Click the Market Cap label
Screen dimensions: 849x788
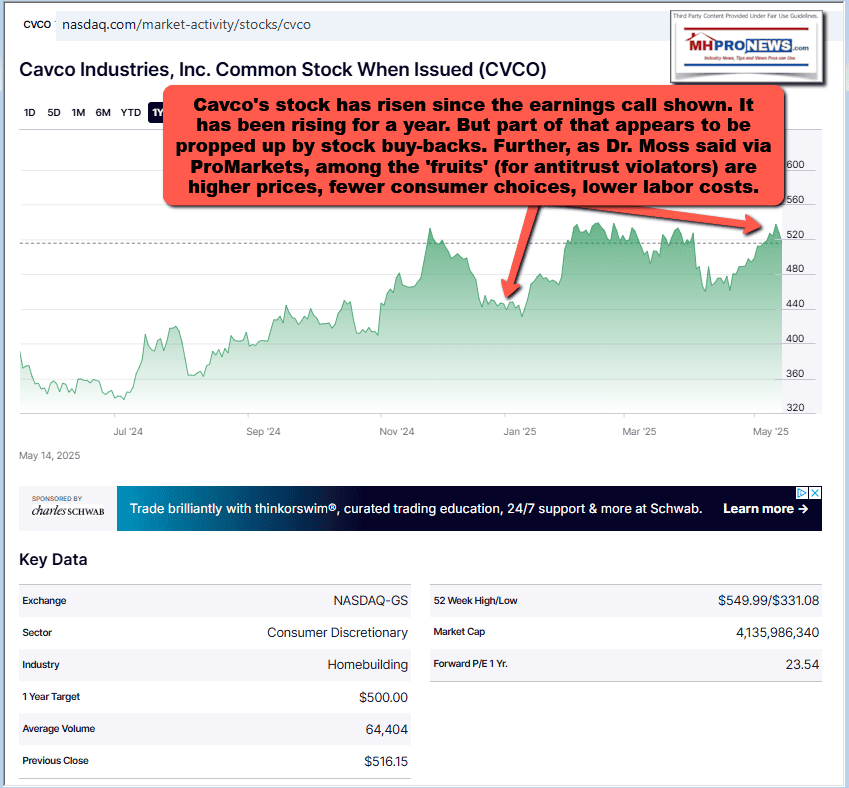pos(459,631)
